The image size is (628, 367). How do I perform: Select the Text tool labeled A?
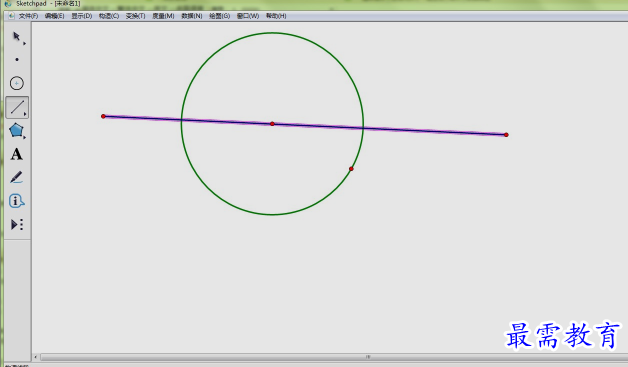pos(16,154)
